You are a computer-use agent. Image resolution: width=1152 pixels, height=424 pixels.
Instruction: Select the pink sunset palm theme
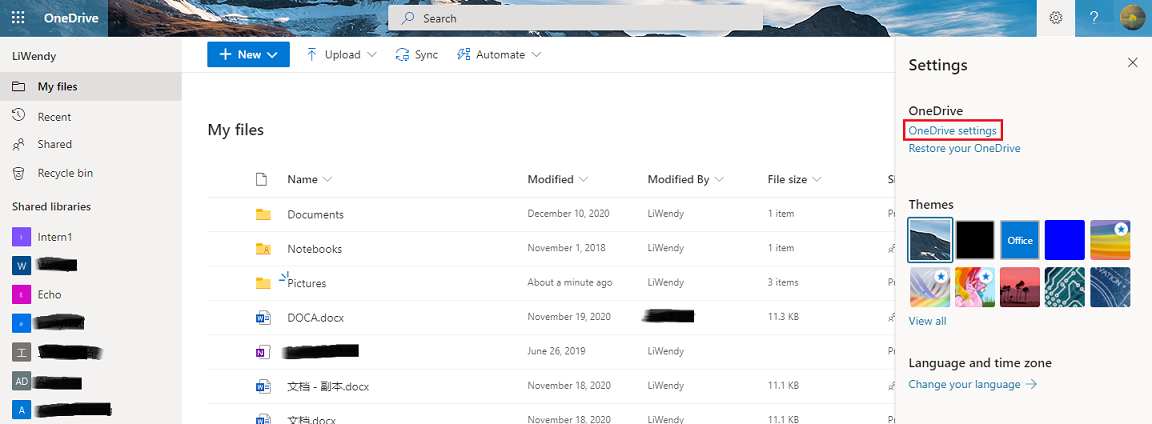1020,287
